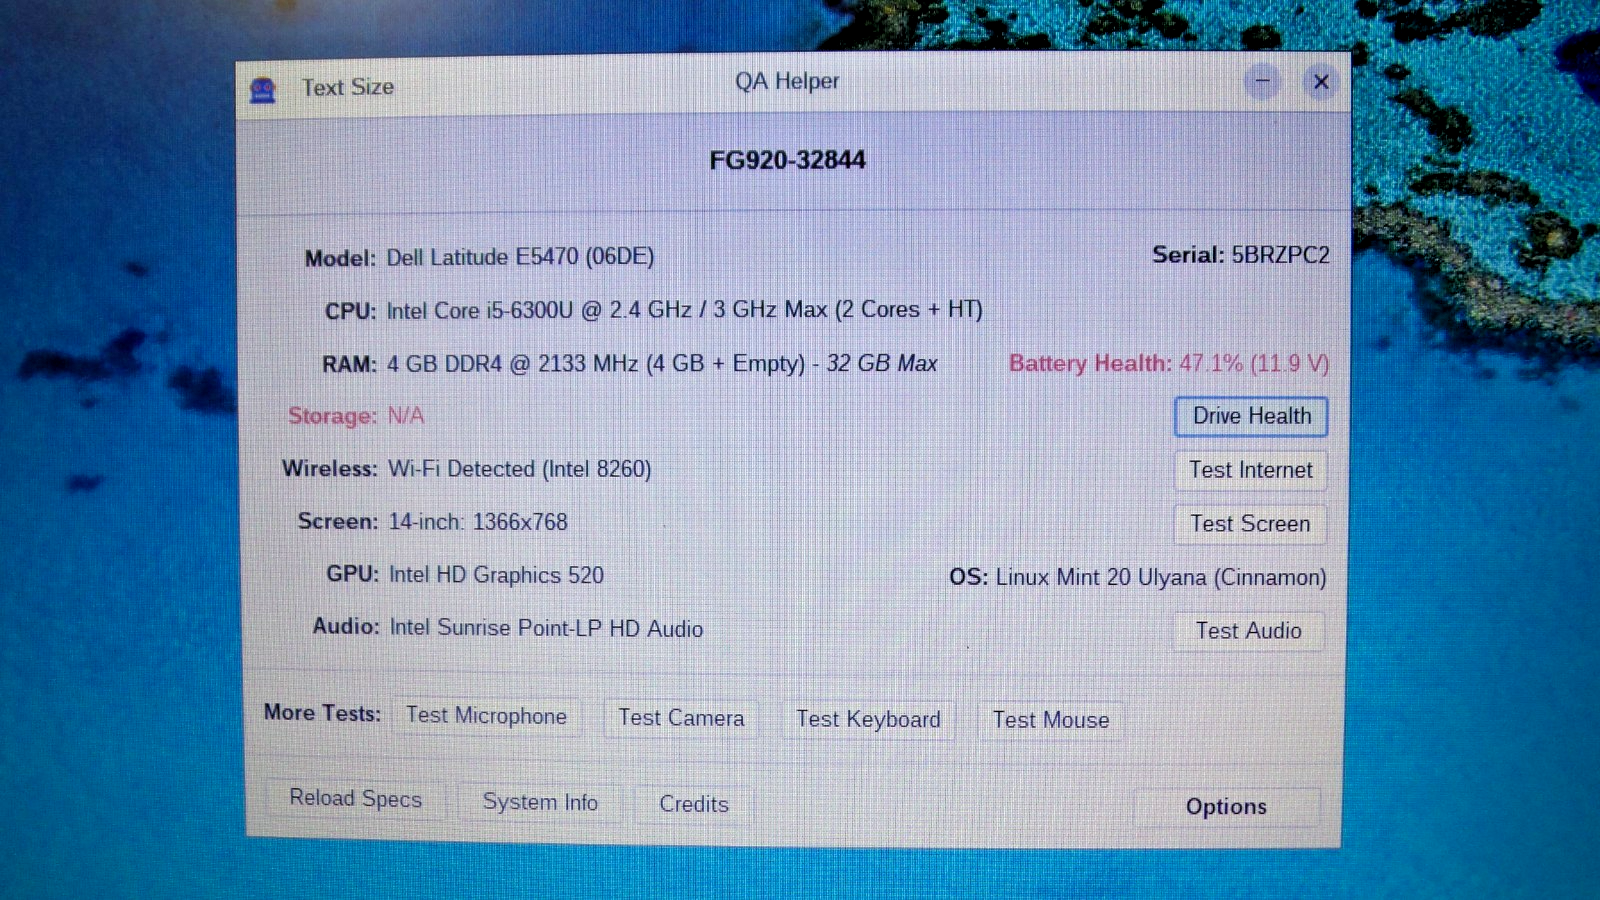Screen dimensions: 1600x900
Task: Click the Battery Health 47.1% value
Action: (1254, 363)
